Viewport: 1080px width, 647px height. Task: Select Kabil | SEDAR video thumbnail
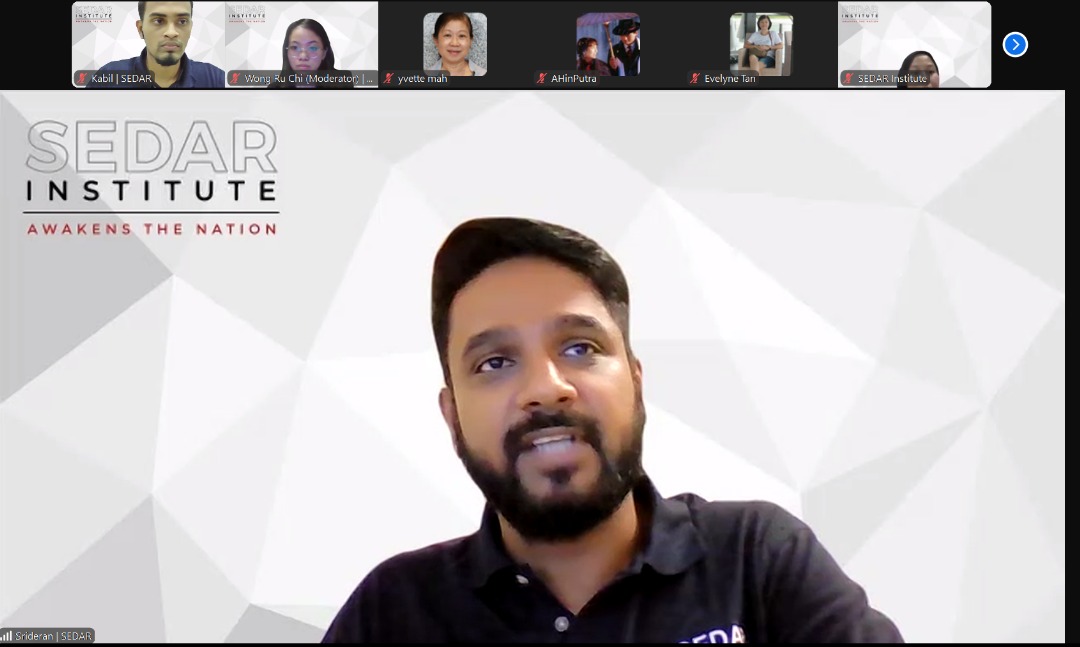coord(148,44)
